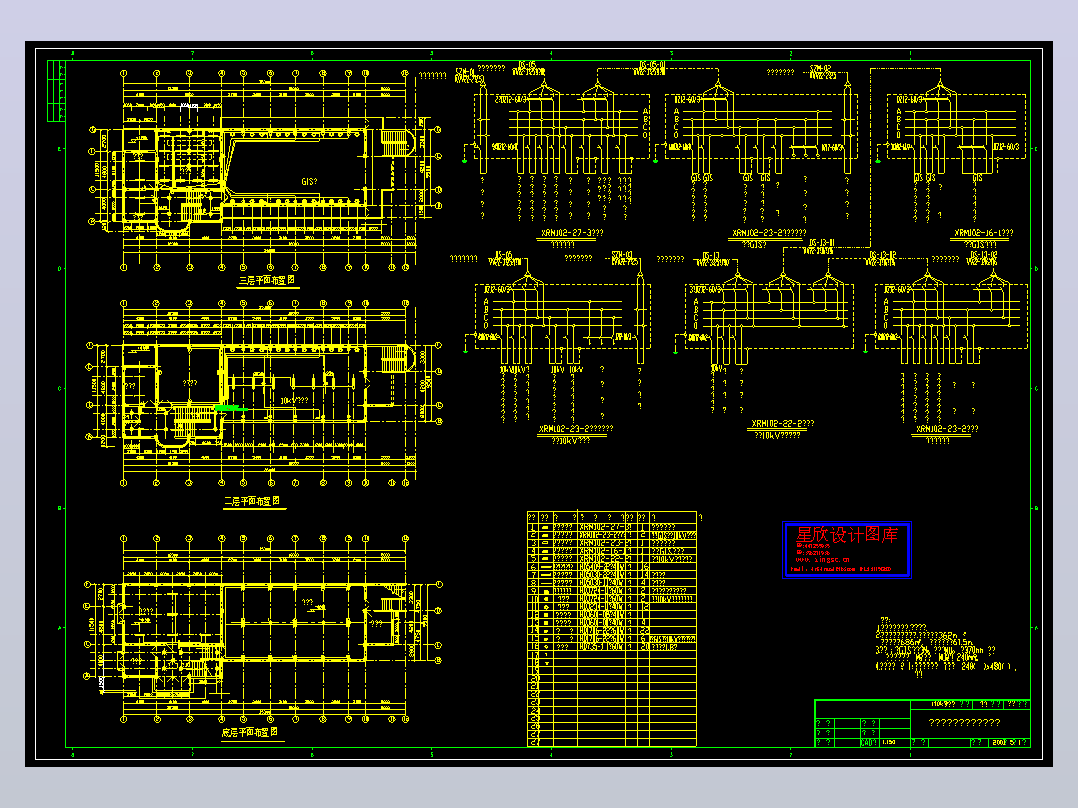Click the ???????????? drawing name in title block
Screen dimensions: 1078x808
(x=965, y=723)
